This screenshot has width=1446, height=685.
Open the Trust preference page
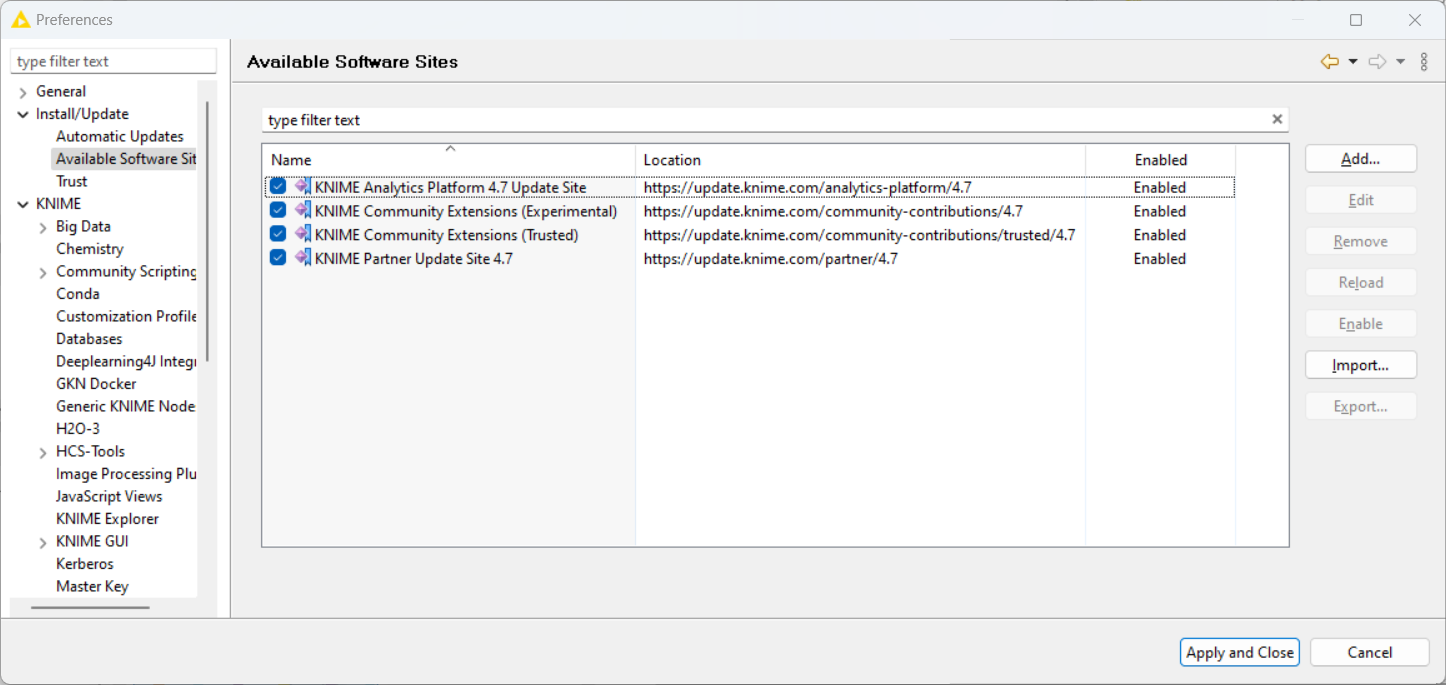[72, 181]
